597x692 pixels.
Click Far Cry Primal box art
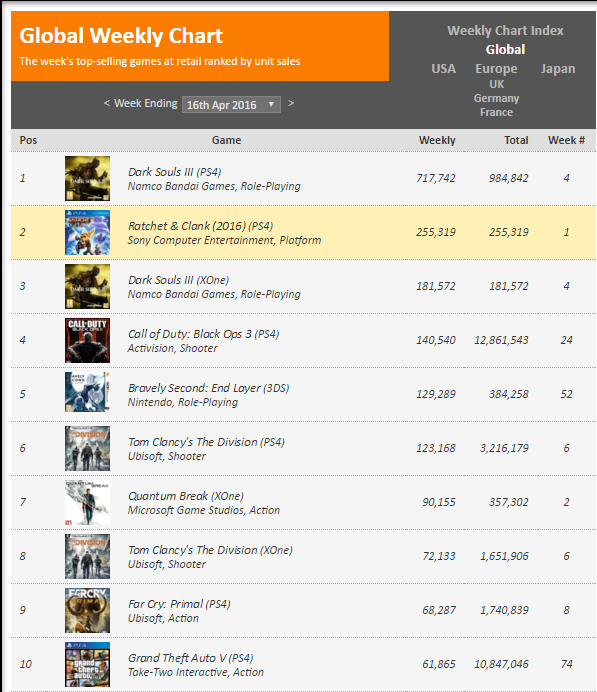(87, 611)
